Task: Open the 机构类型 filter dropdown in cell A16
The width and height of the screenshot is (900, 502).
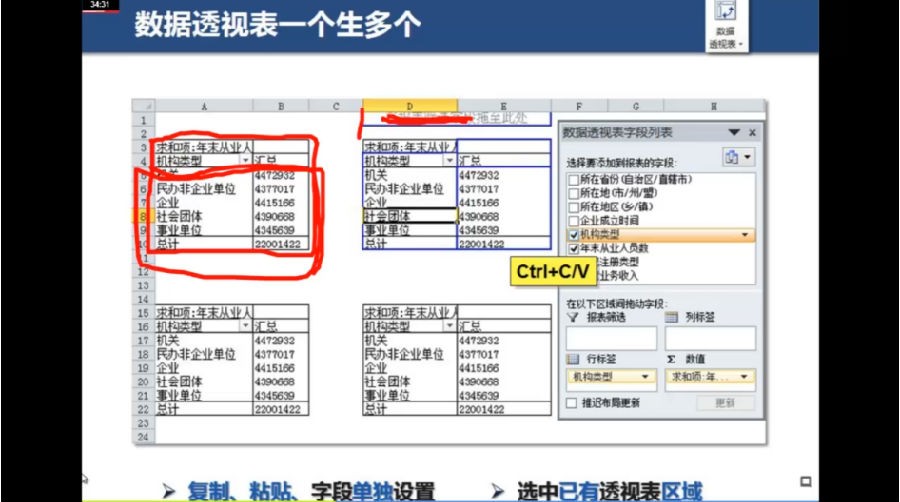Action: 246,326
